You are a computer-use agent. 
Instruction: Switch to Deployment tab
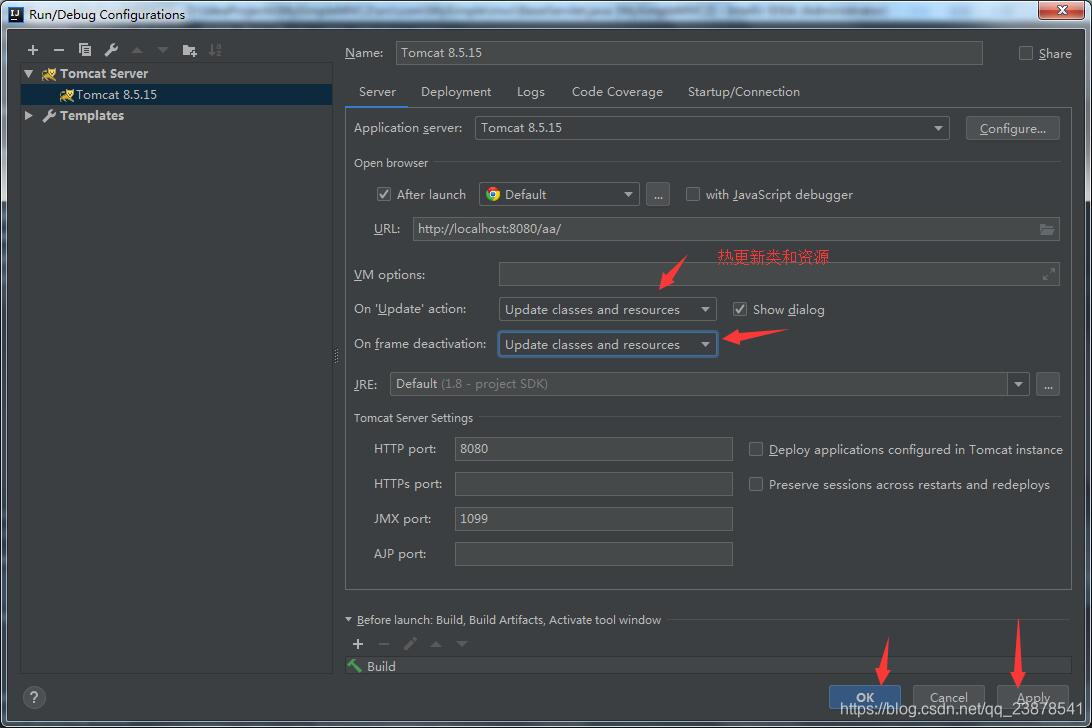click(x=455, y=92)
